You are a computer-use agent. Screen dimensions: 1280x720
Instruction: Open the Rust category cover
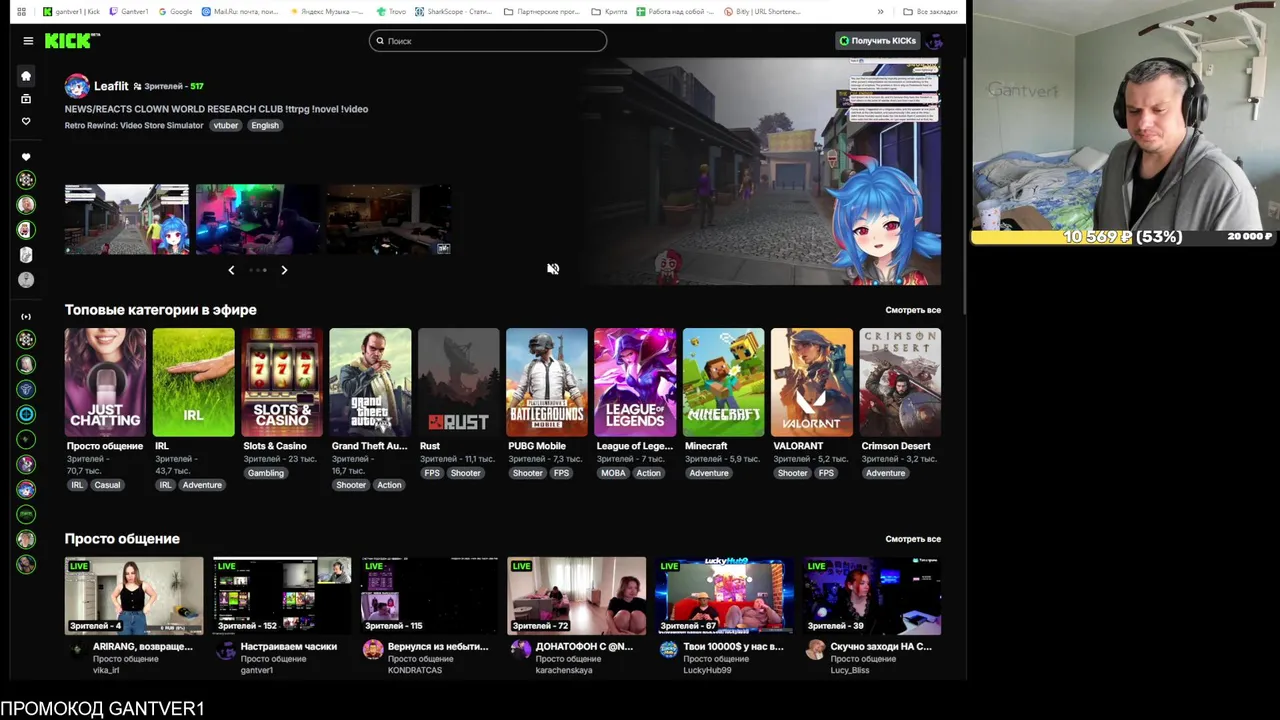[458, 382]
